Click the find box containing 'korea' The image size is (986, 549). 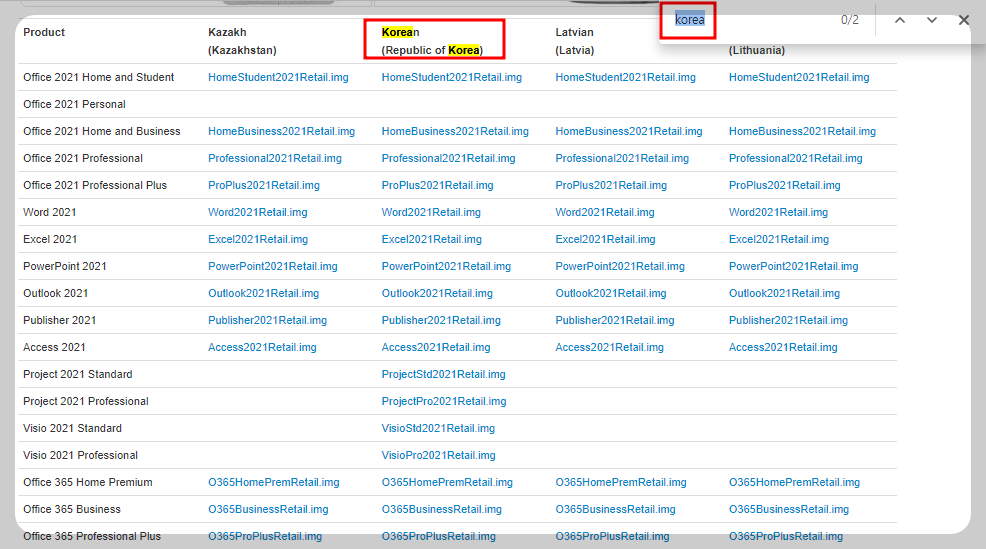click(690, 19)
